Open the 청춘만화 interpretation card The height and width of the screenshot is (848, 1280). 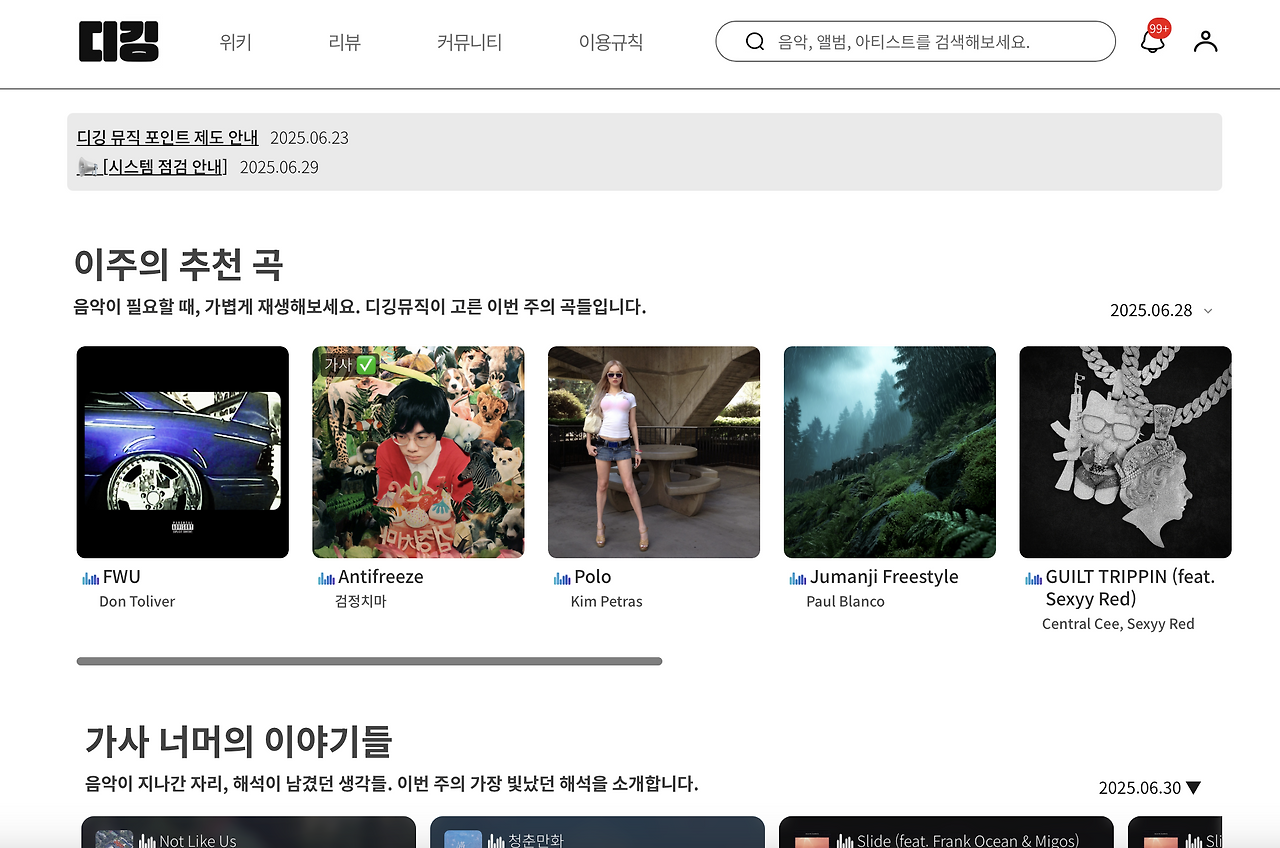(597, 832)
